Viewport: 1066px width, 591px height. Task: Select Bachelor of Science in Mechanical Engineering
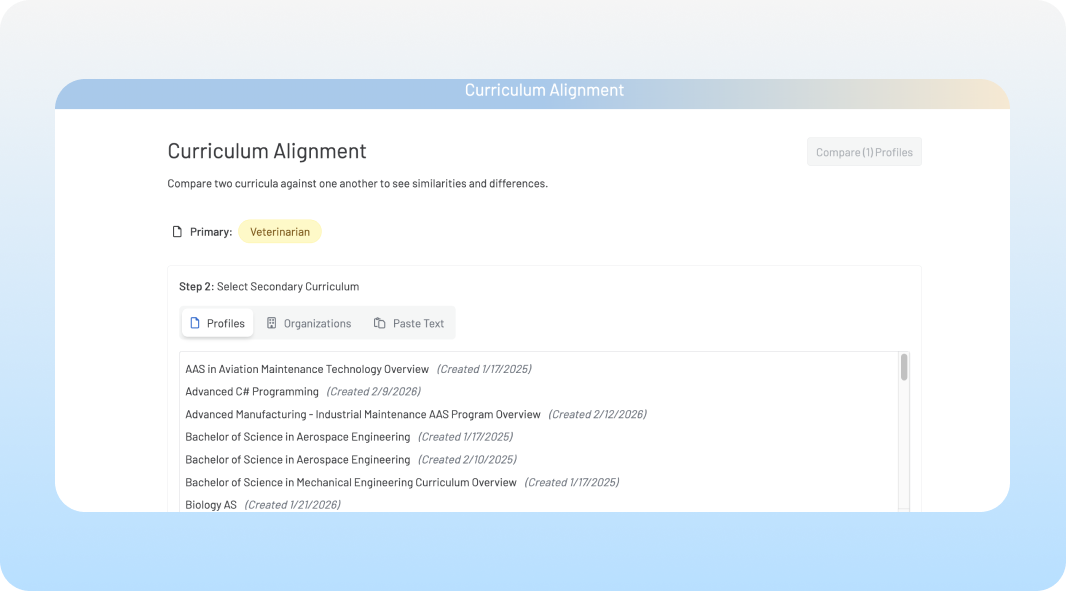350,482
